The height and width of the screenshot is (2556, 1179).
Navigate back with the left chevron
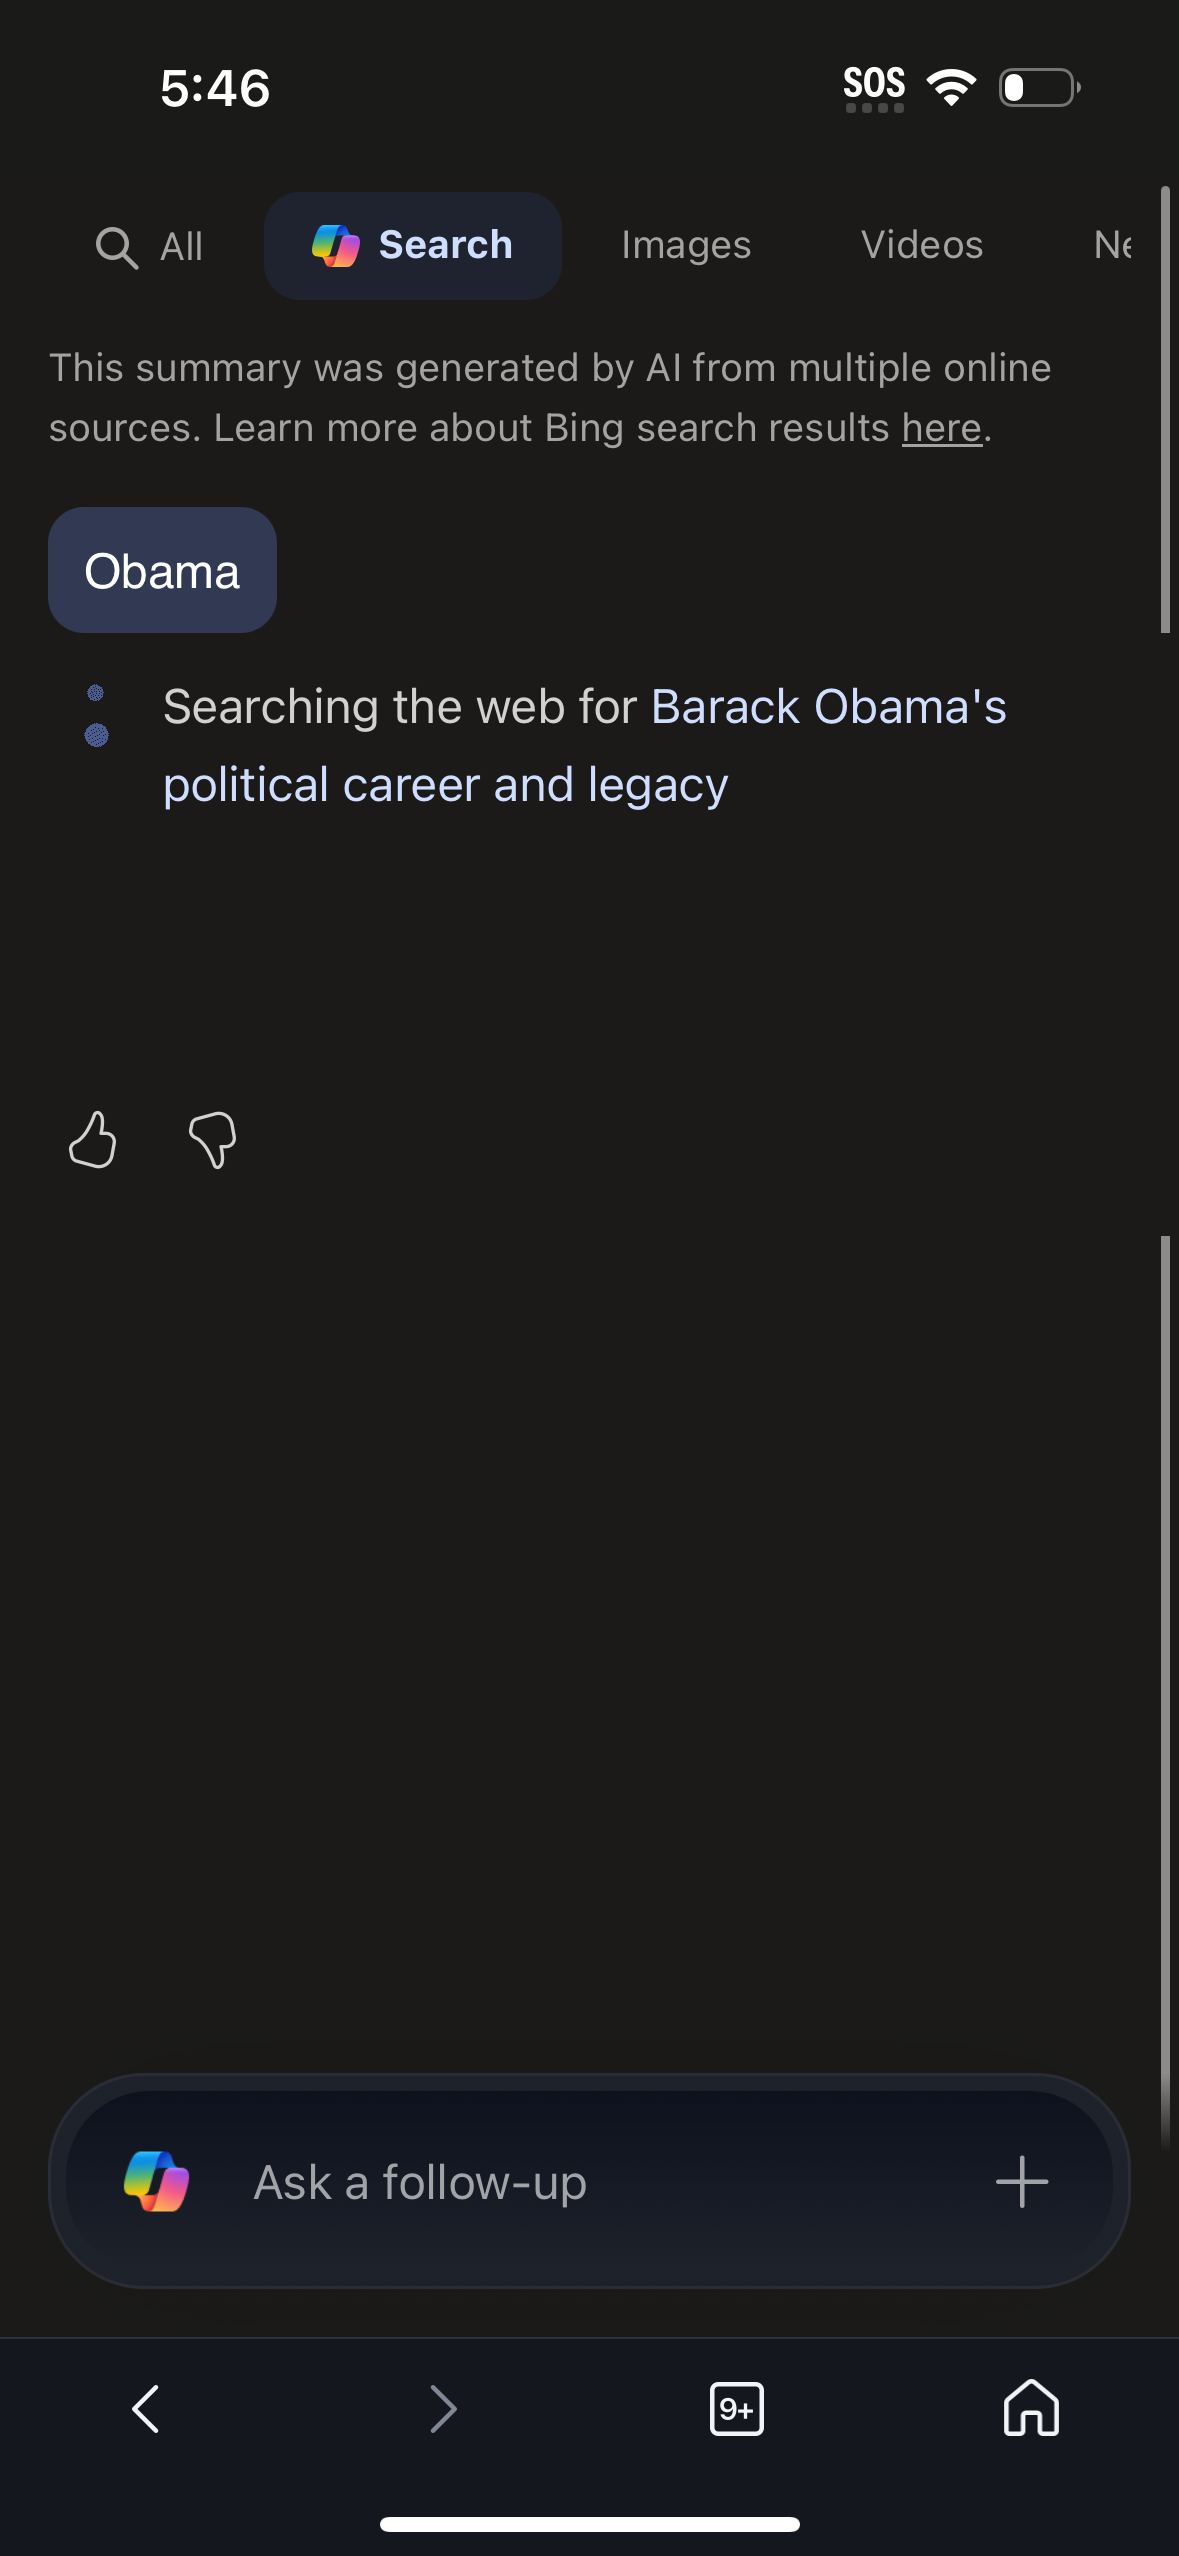145,2410
